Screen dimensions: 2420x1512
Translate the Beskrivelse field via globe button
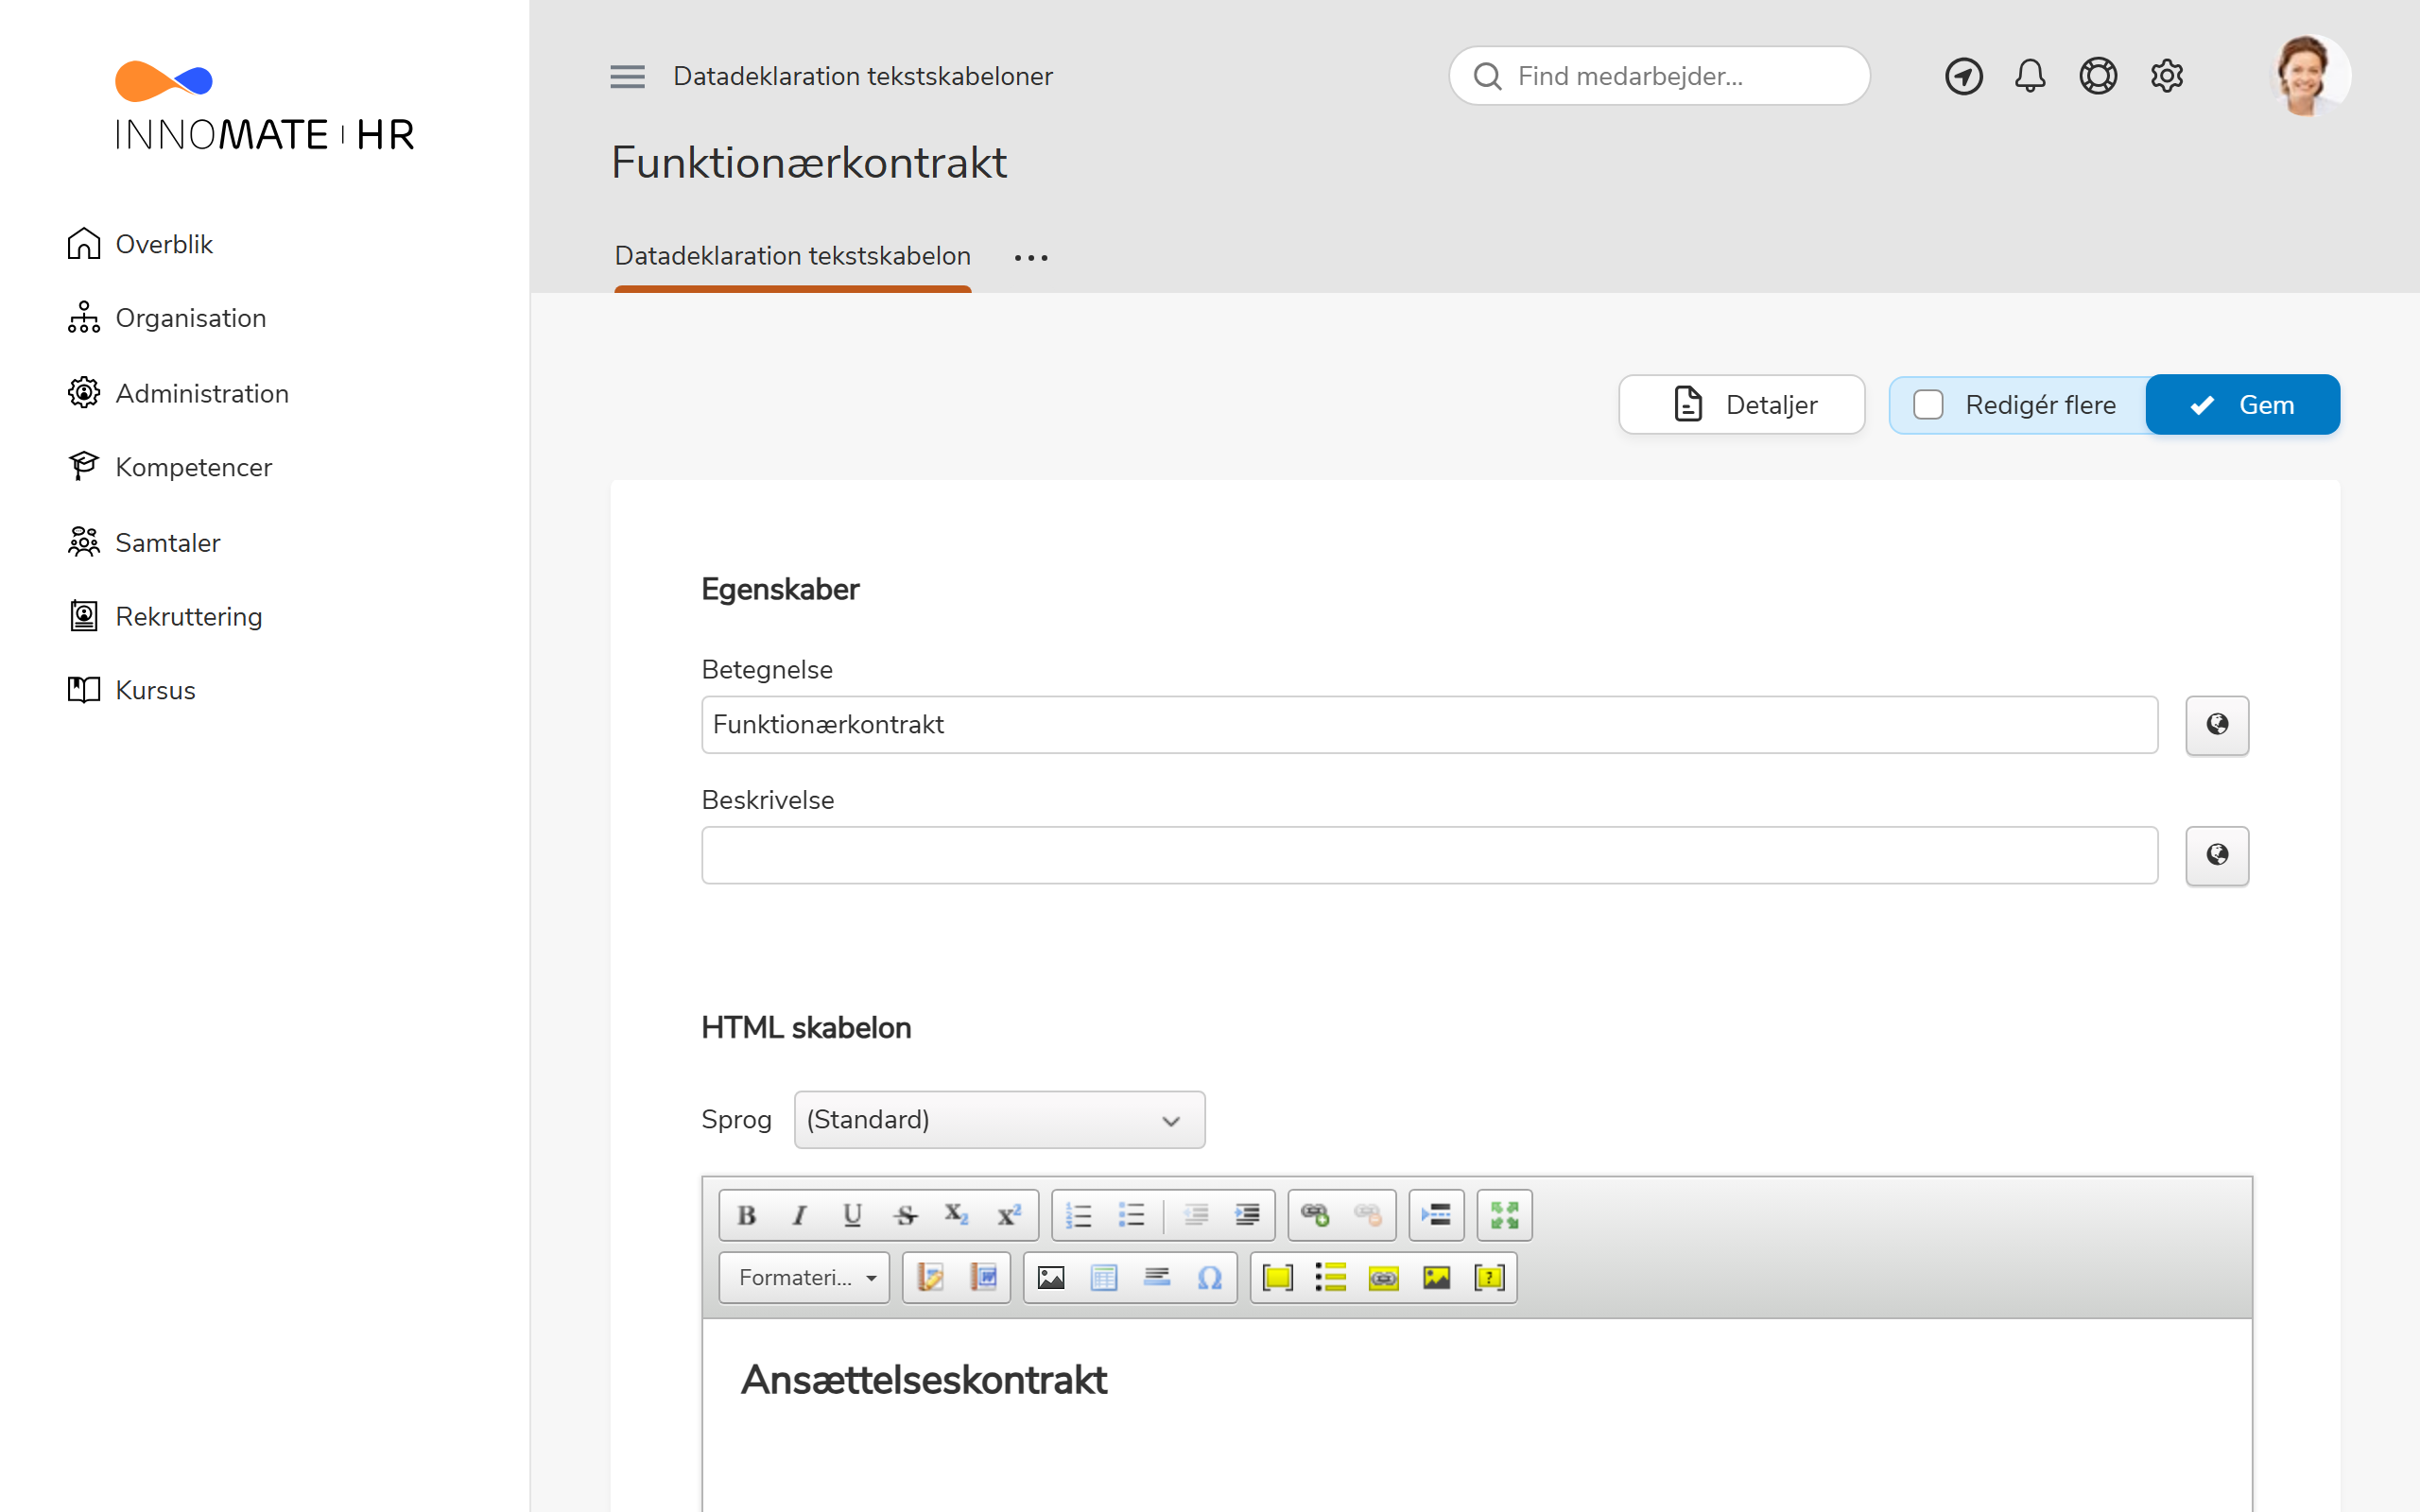(2217, 855)
